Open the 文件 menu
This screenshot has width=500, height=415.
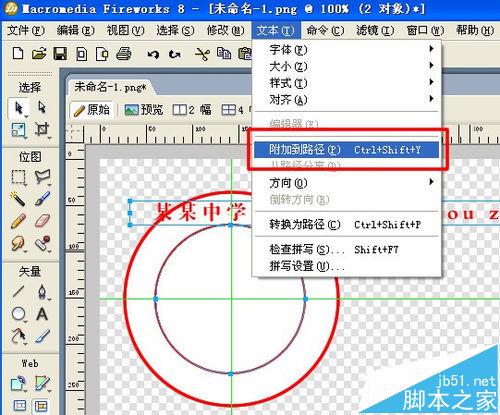tap(26, 31)
